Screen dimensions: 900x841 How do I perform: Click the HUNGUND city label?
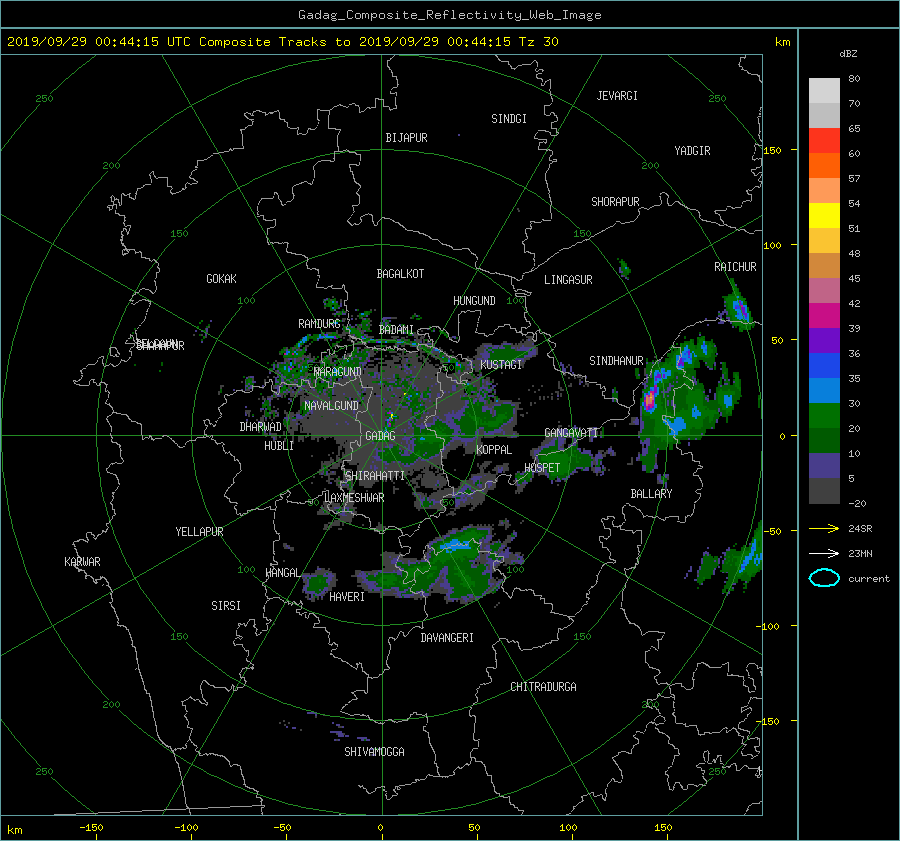pos(474,301)
